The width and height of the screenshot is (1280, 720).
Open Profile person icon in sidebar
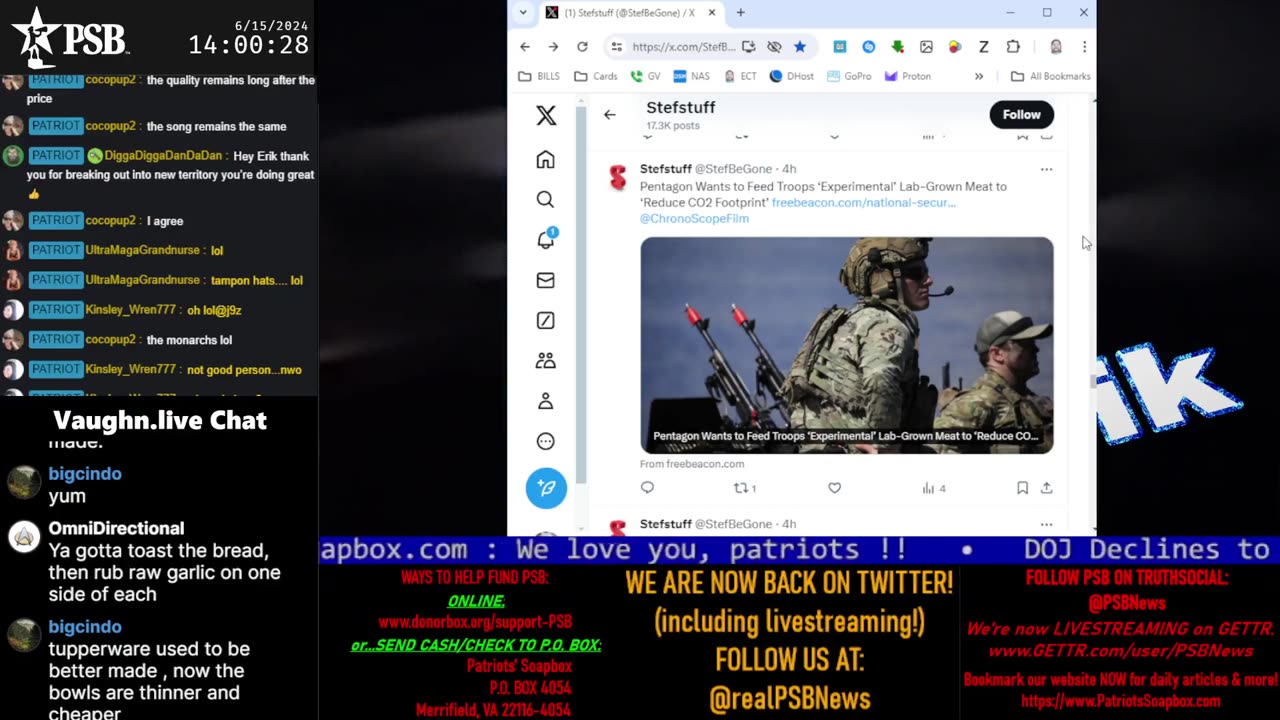pos(545,401)
